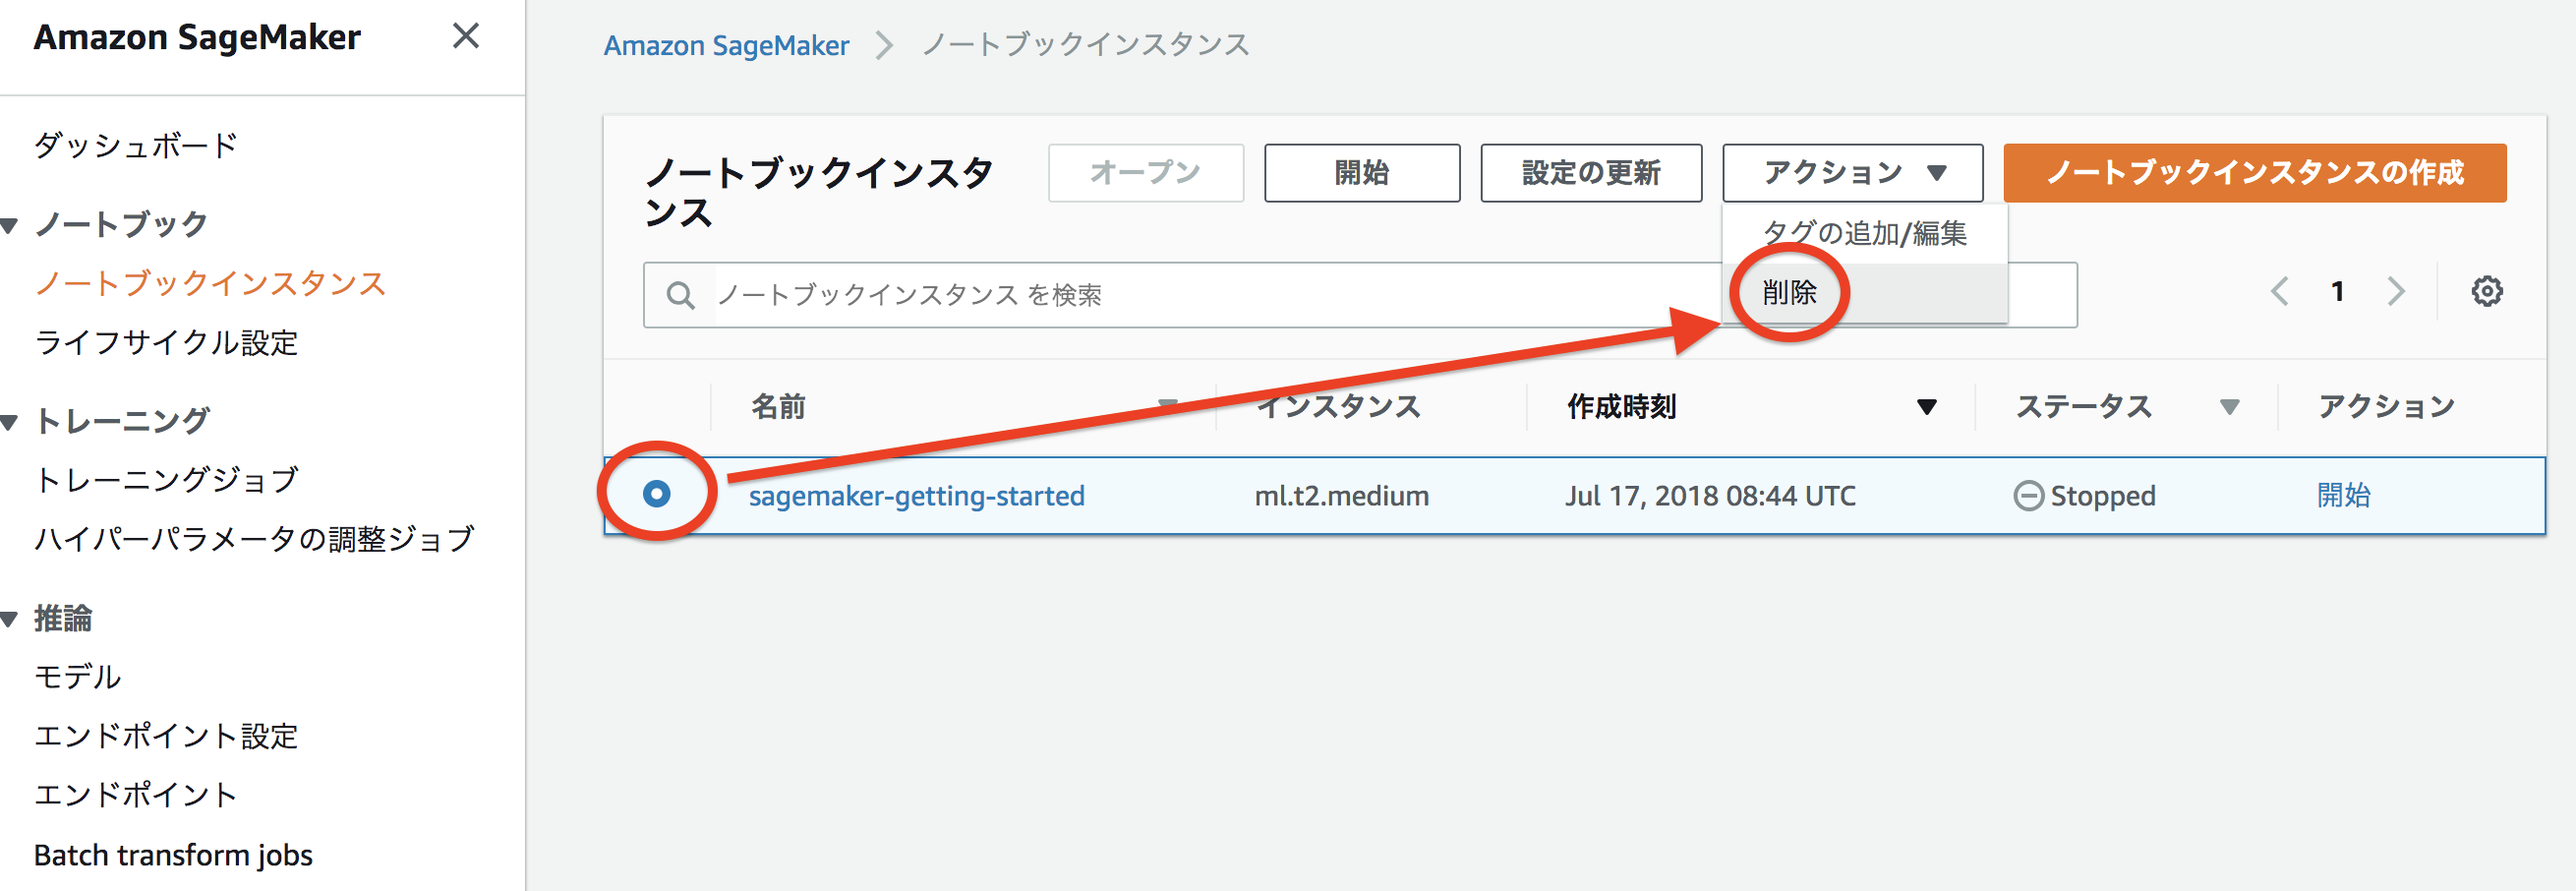Click ノートブックインスタンスの作成 orange button
Screen dimensions: 2576x891
pyautogui.click(x=2255, y=173)
